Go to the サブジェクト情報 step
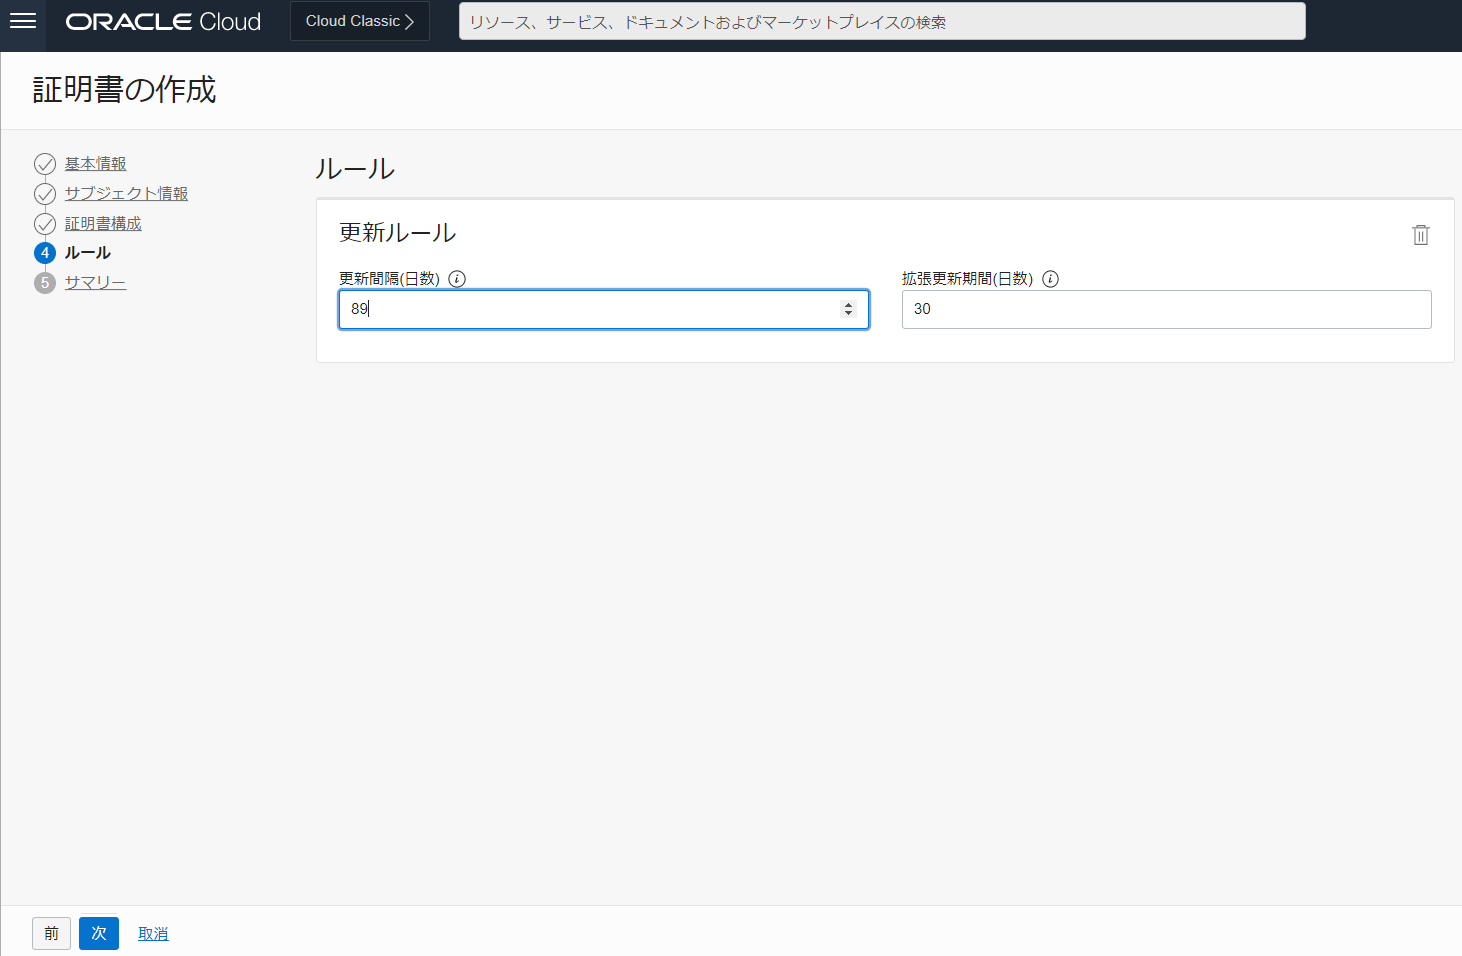Screen dimensions: 1462x956 126,194
